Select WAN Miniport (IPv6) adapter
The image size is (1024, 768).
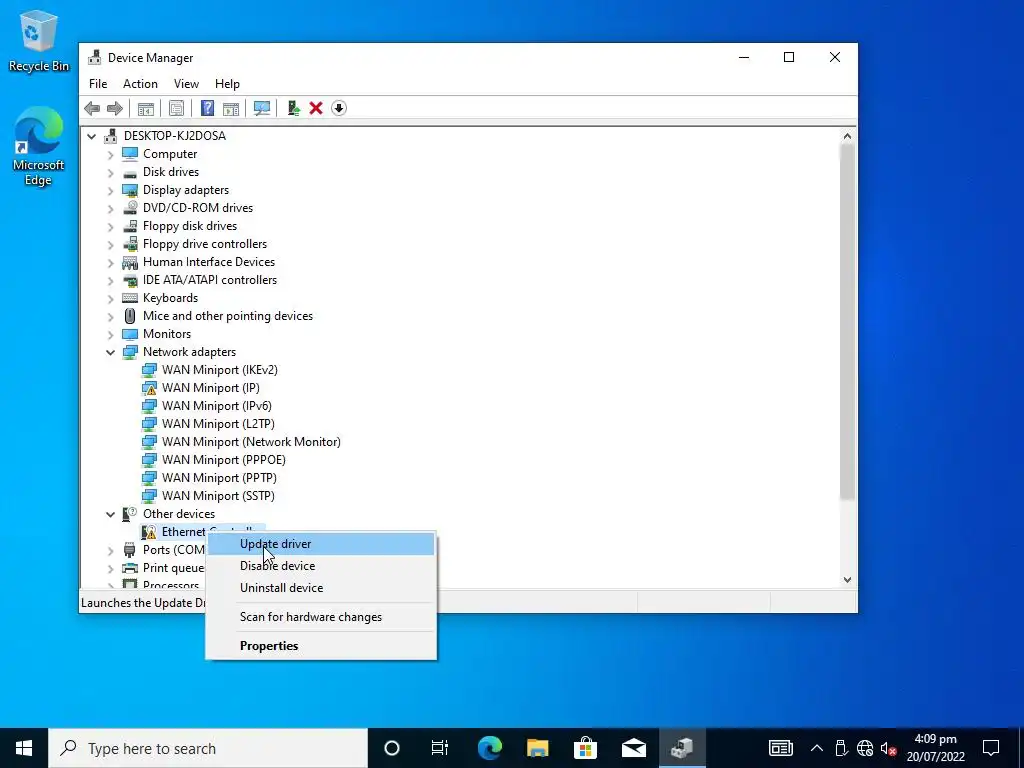click(x=217, y=406)
